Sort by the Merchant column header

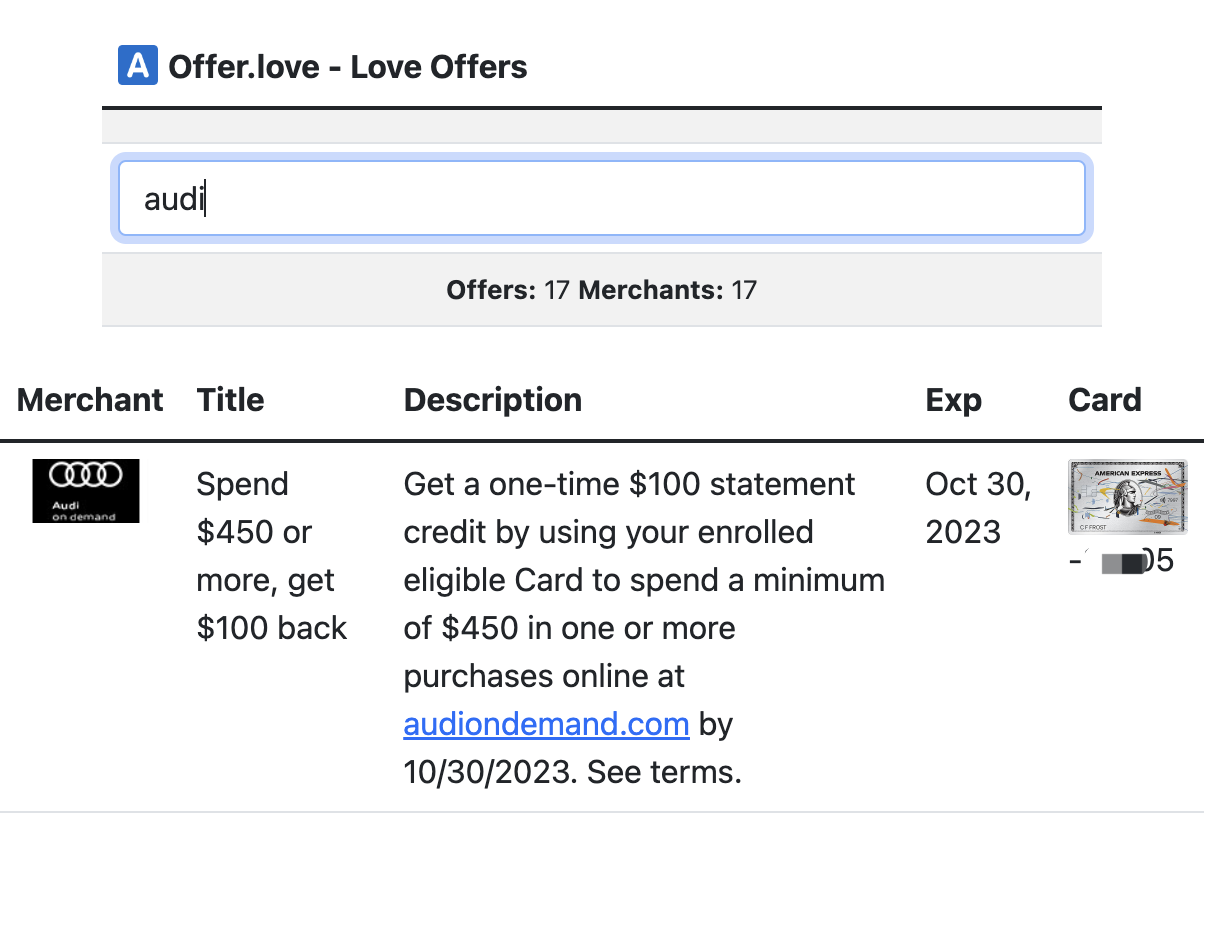point(90,400)
